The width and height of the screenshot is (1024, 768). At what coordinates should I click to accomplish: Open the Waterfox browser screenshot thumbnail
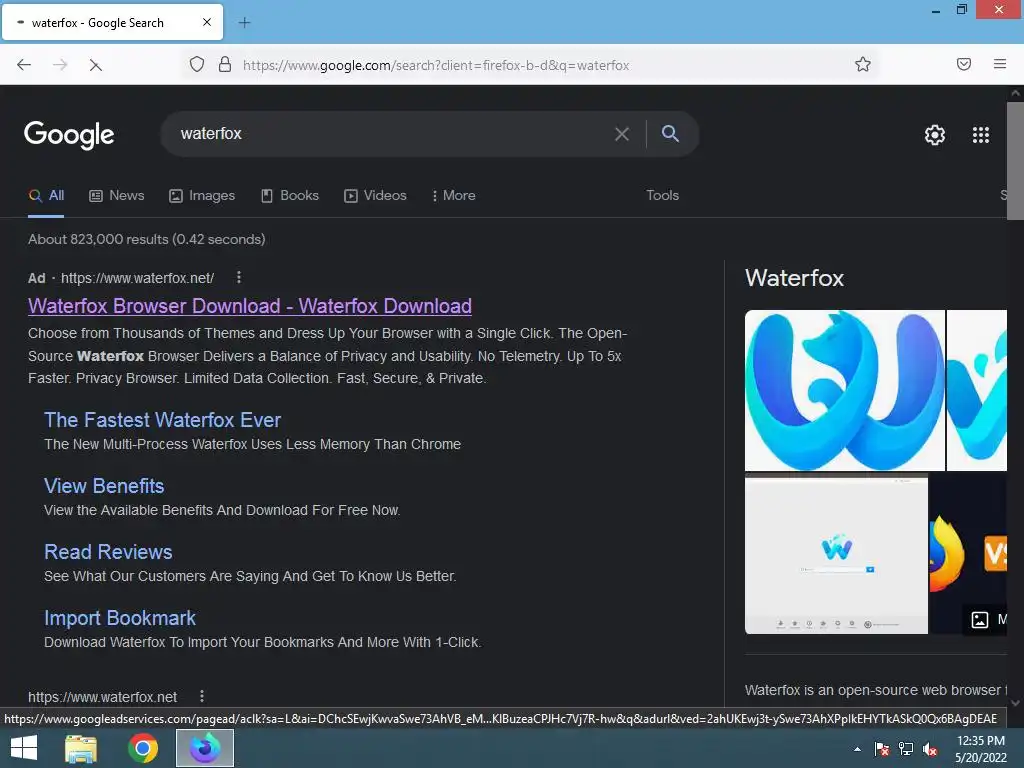click(x=836, y=554)
